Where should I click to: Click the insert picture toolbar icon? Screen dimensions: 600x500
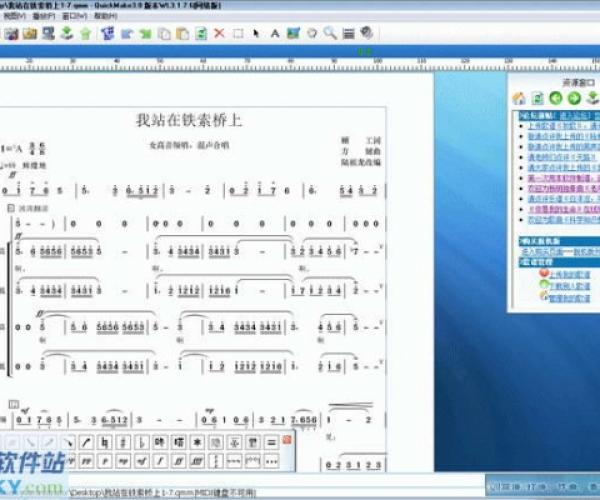pos(293,34)
